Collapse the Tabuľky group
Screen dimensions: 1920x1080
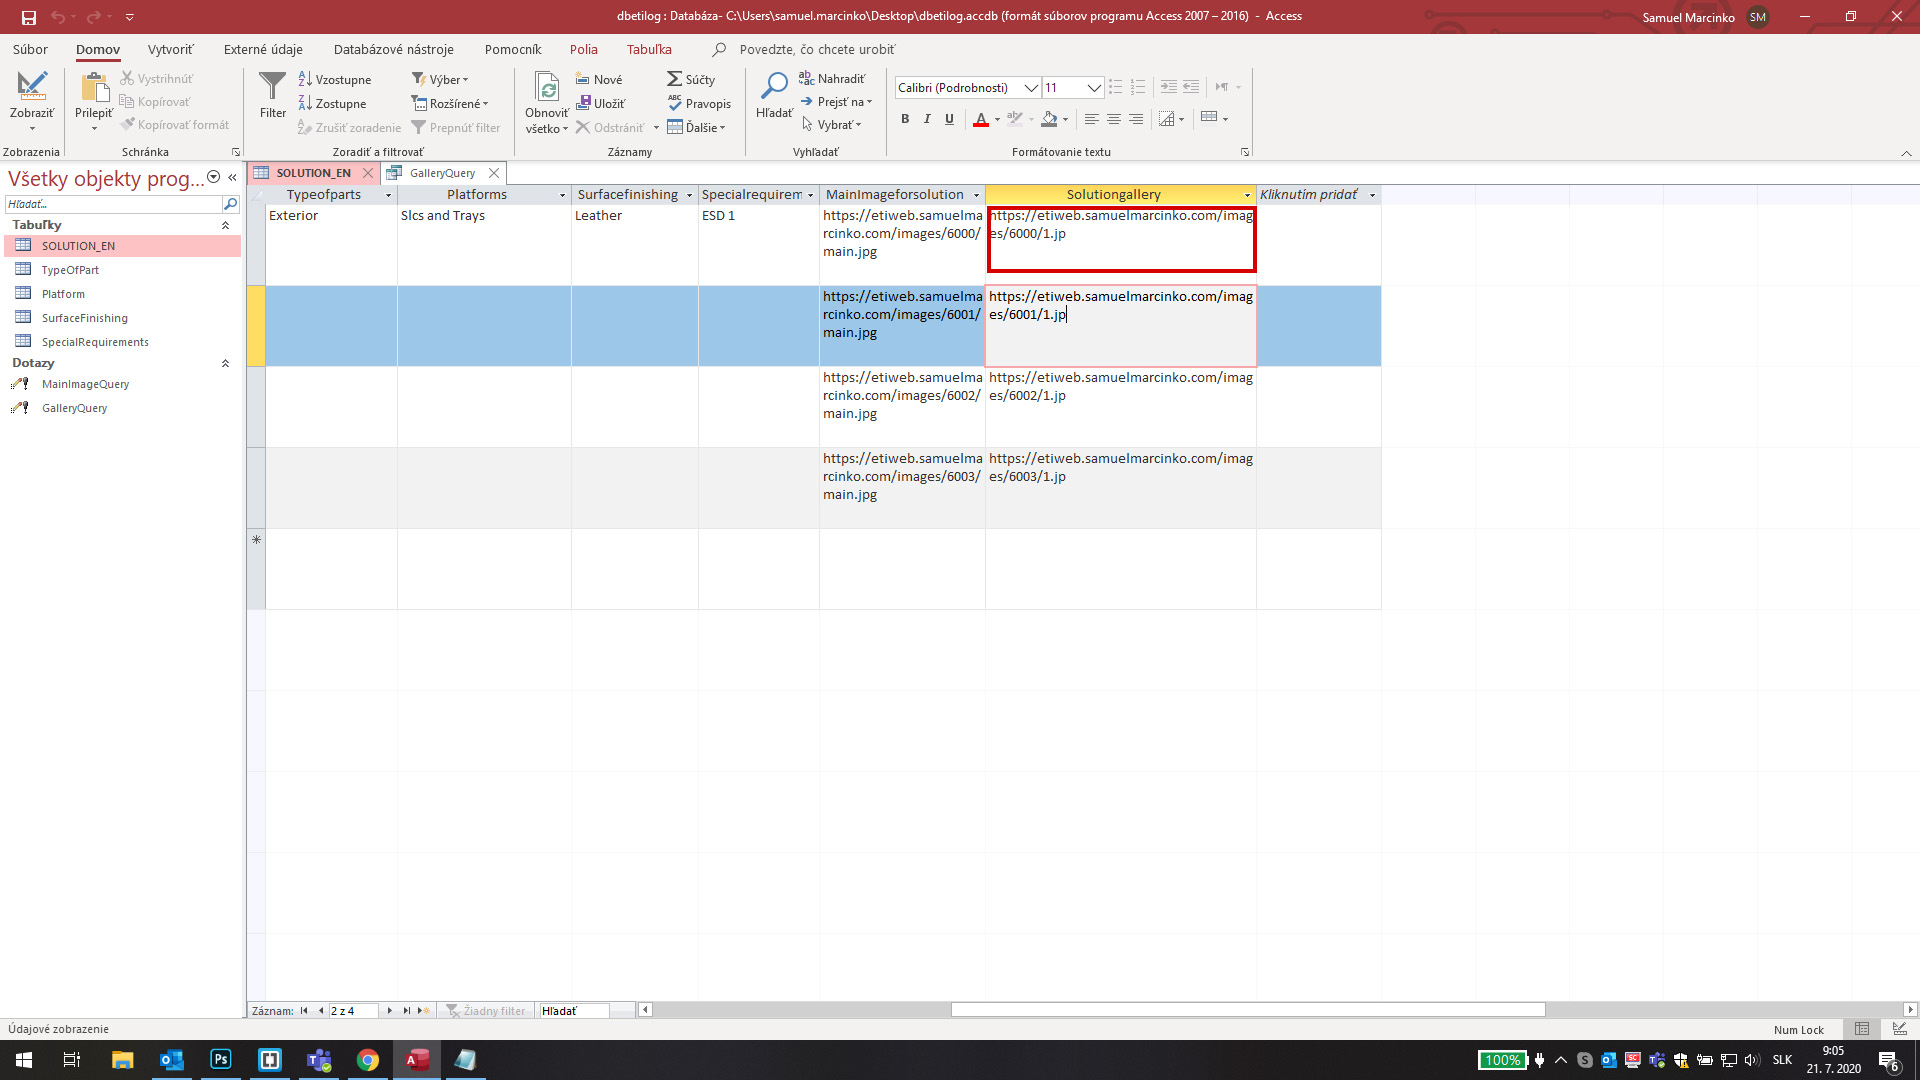coord(225,226)
